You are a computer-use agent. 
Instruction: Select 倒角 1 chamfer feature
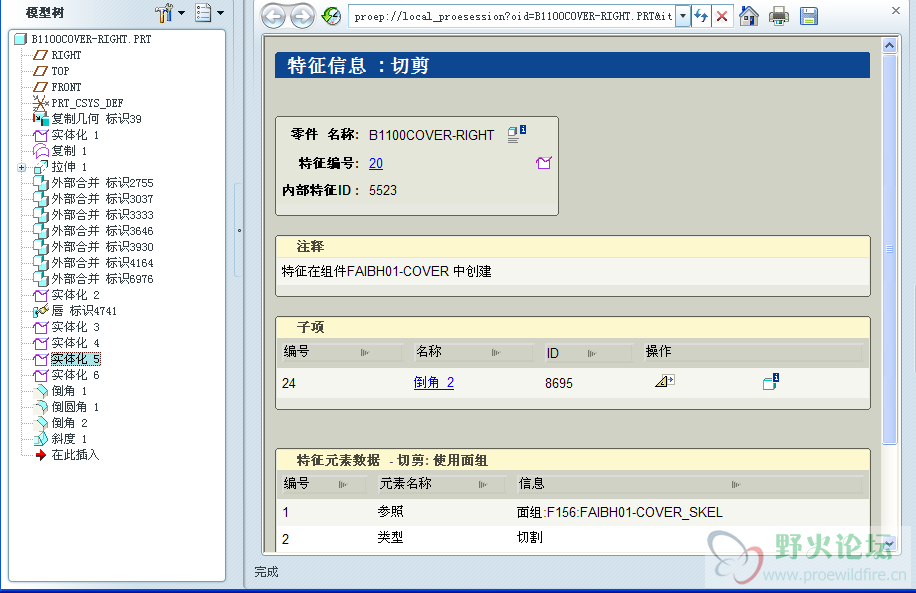(x=69, y=391)
